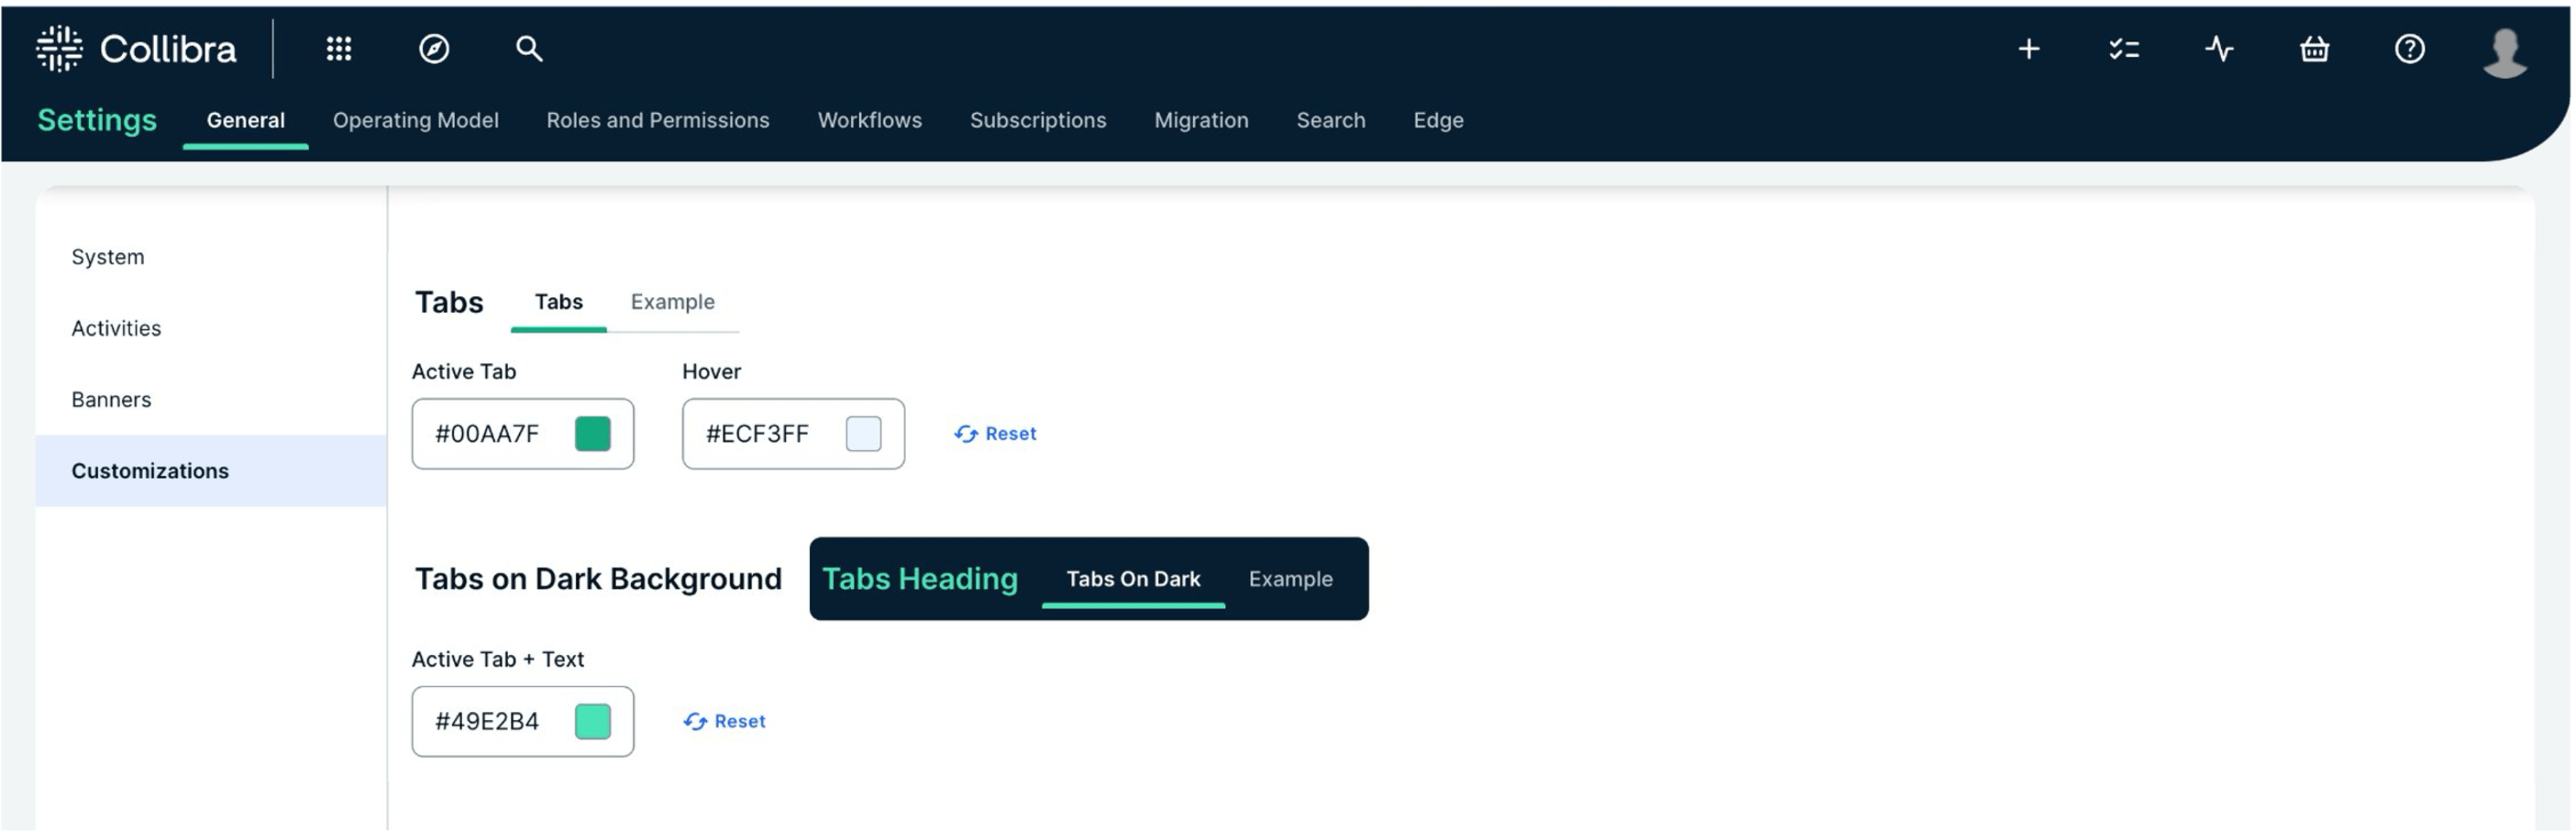Open the Hover light blue color swatch
The width and height of the screenshot is (2576, 832).
pyautogui.click(x=864, y=434)
